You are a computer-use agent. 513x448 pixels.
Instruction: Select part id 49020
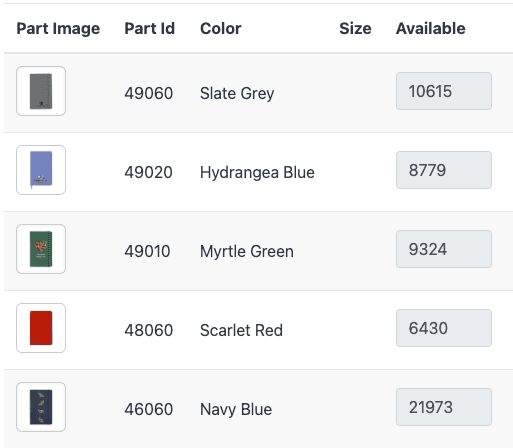(x=149, y=172)
